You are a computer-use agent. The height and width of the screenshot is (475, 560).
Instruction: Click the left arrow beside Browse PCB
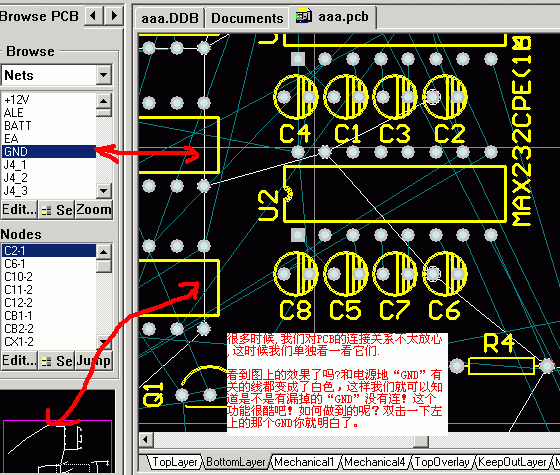94,16
